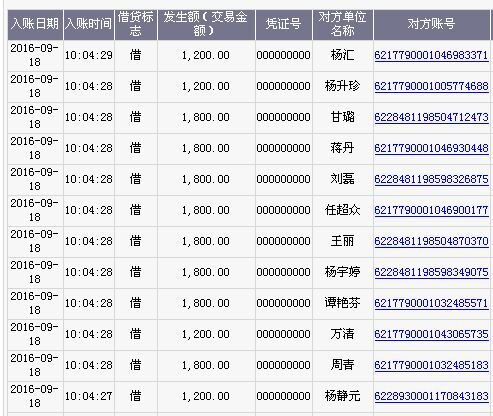The height and width of the screenshot is (416, 493).
Task: Open account link 6228481198598349075
Action: click(431, 272)
